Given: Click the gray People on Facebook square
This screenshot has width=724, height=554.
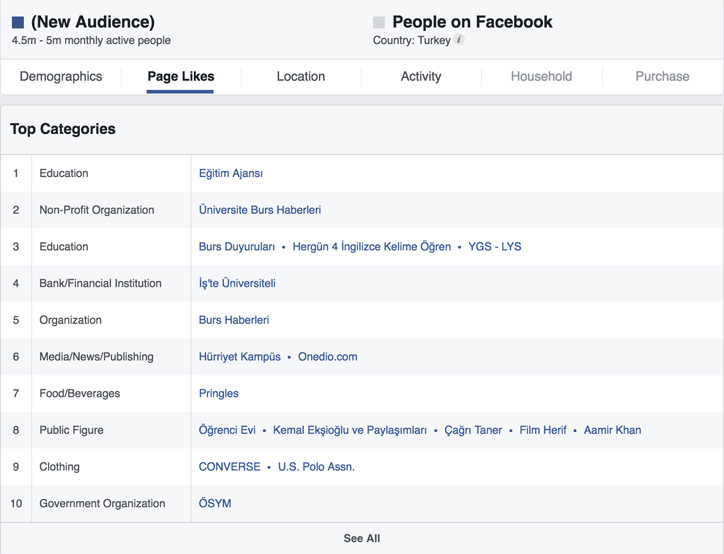Looking at the screenshot, I should (x=379, y=22).
